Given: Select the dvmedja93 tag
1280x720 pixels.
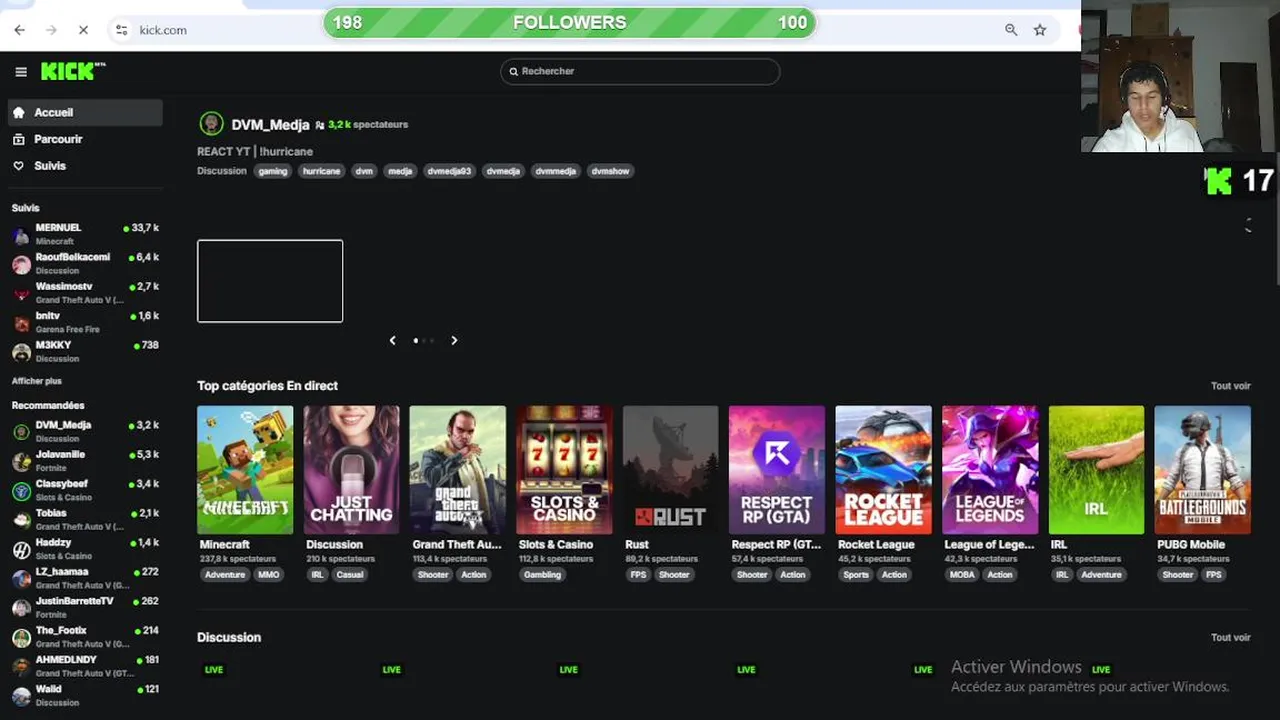Looking at the screenshot, I should (x=449, y=171).
